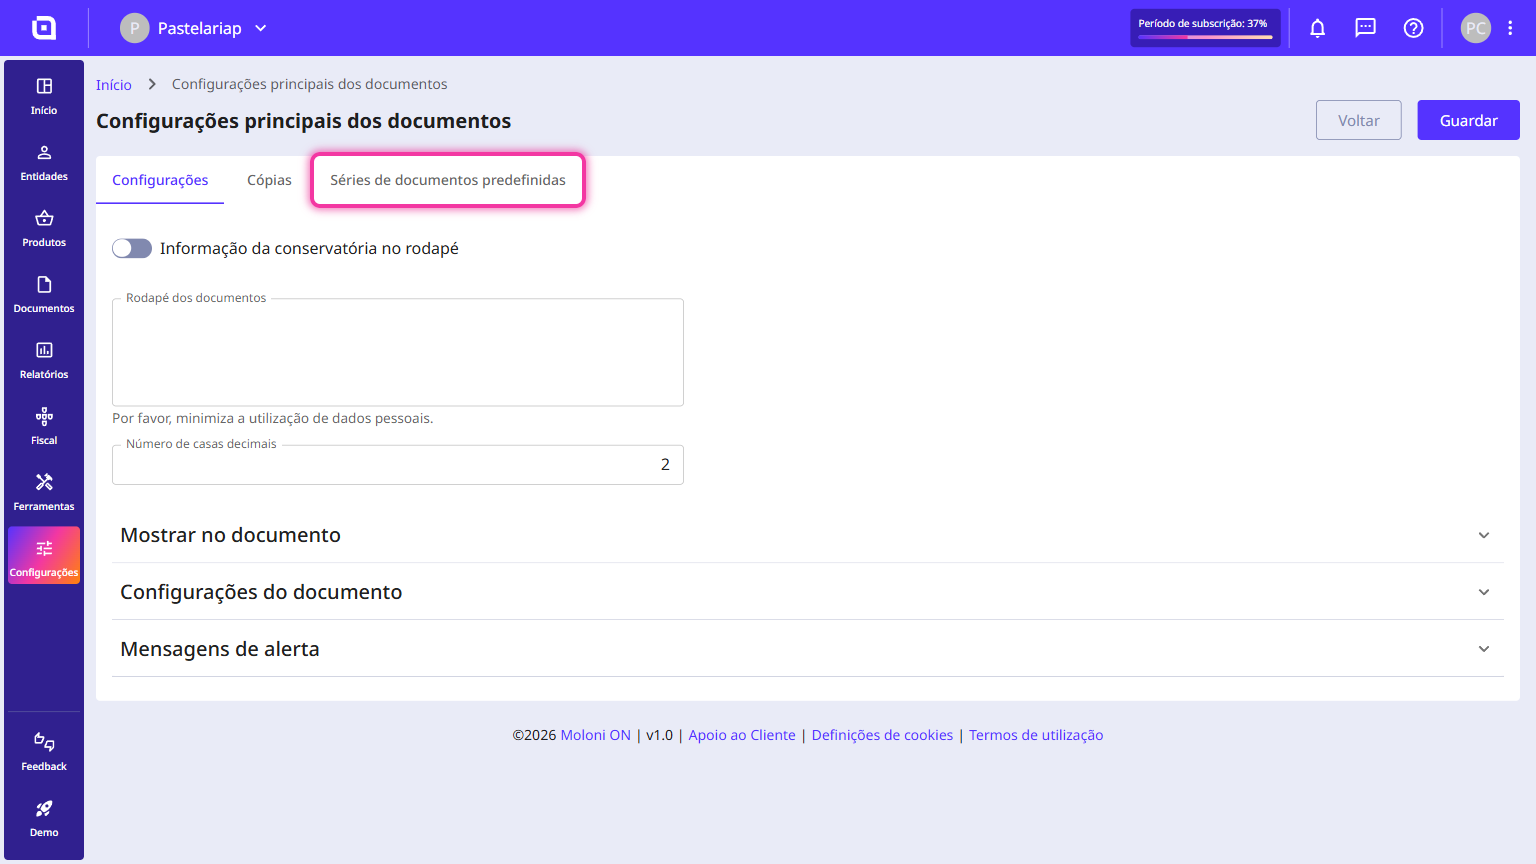Switch to the Cópias tab

click(x=269, y=180)
